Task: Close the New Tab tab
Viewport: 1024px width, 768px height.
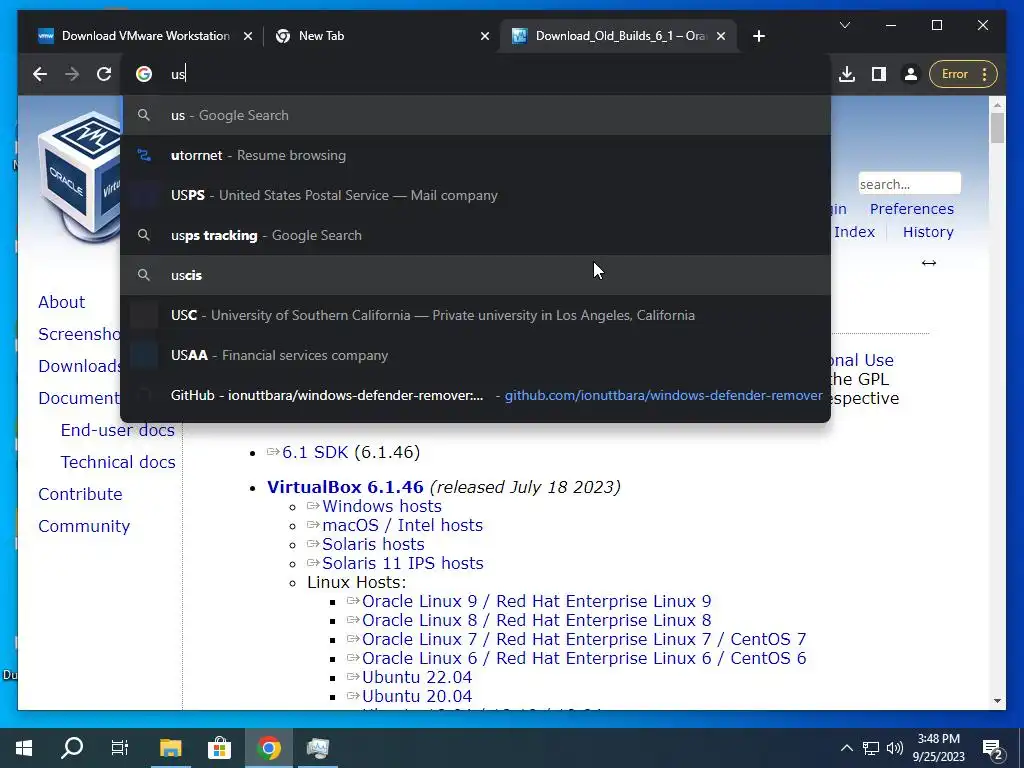Action: point(485,36)
